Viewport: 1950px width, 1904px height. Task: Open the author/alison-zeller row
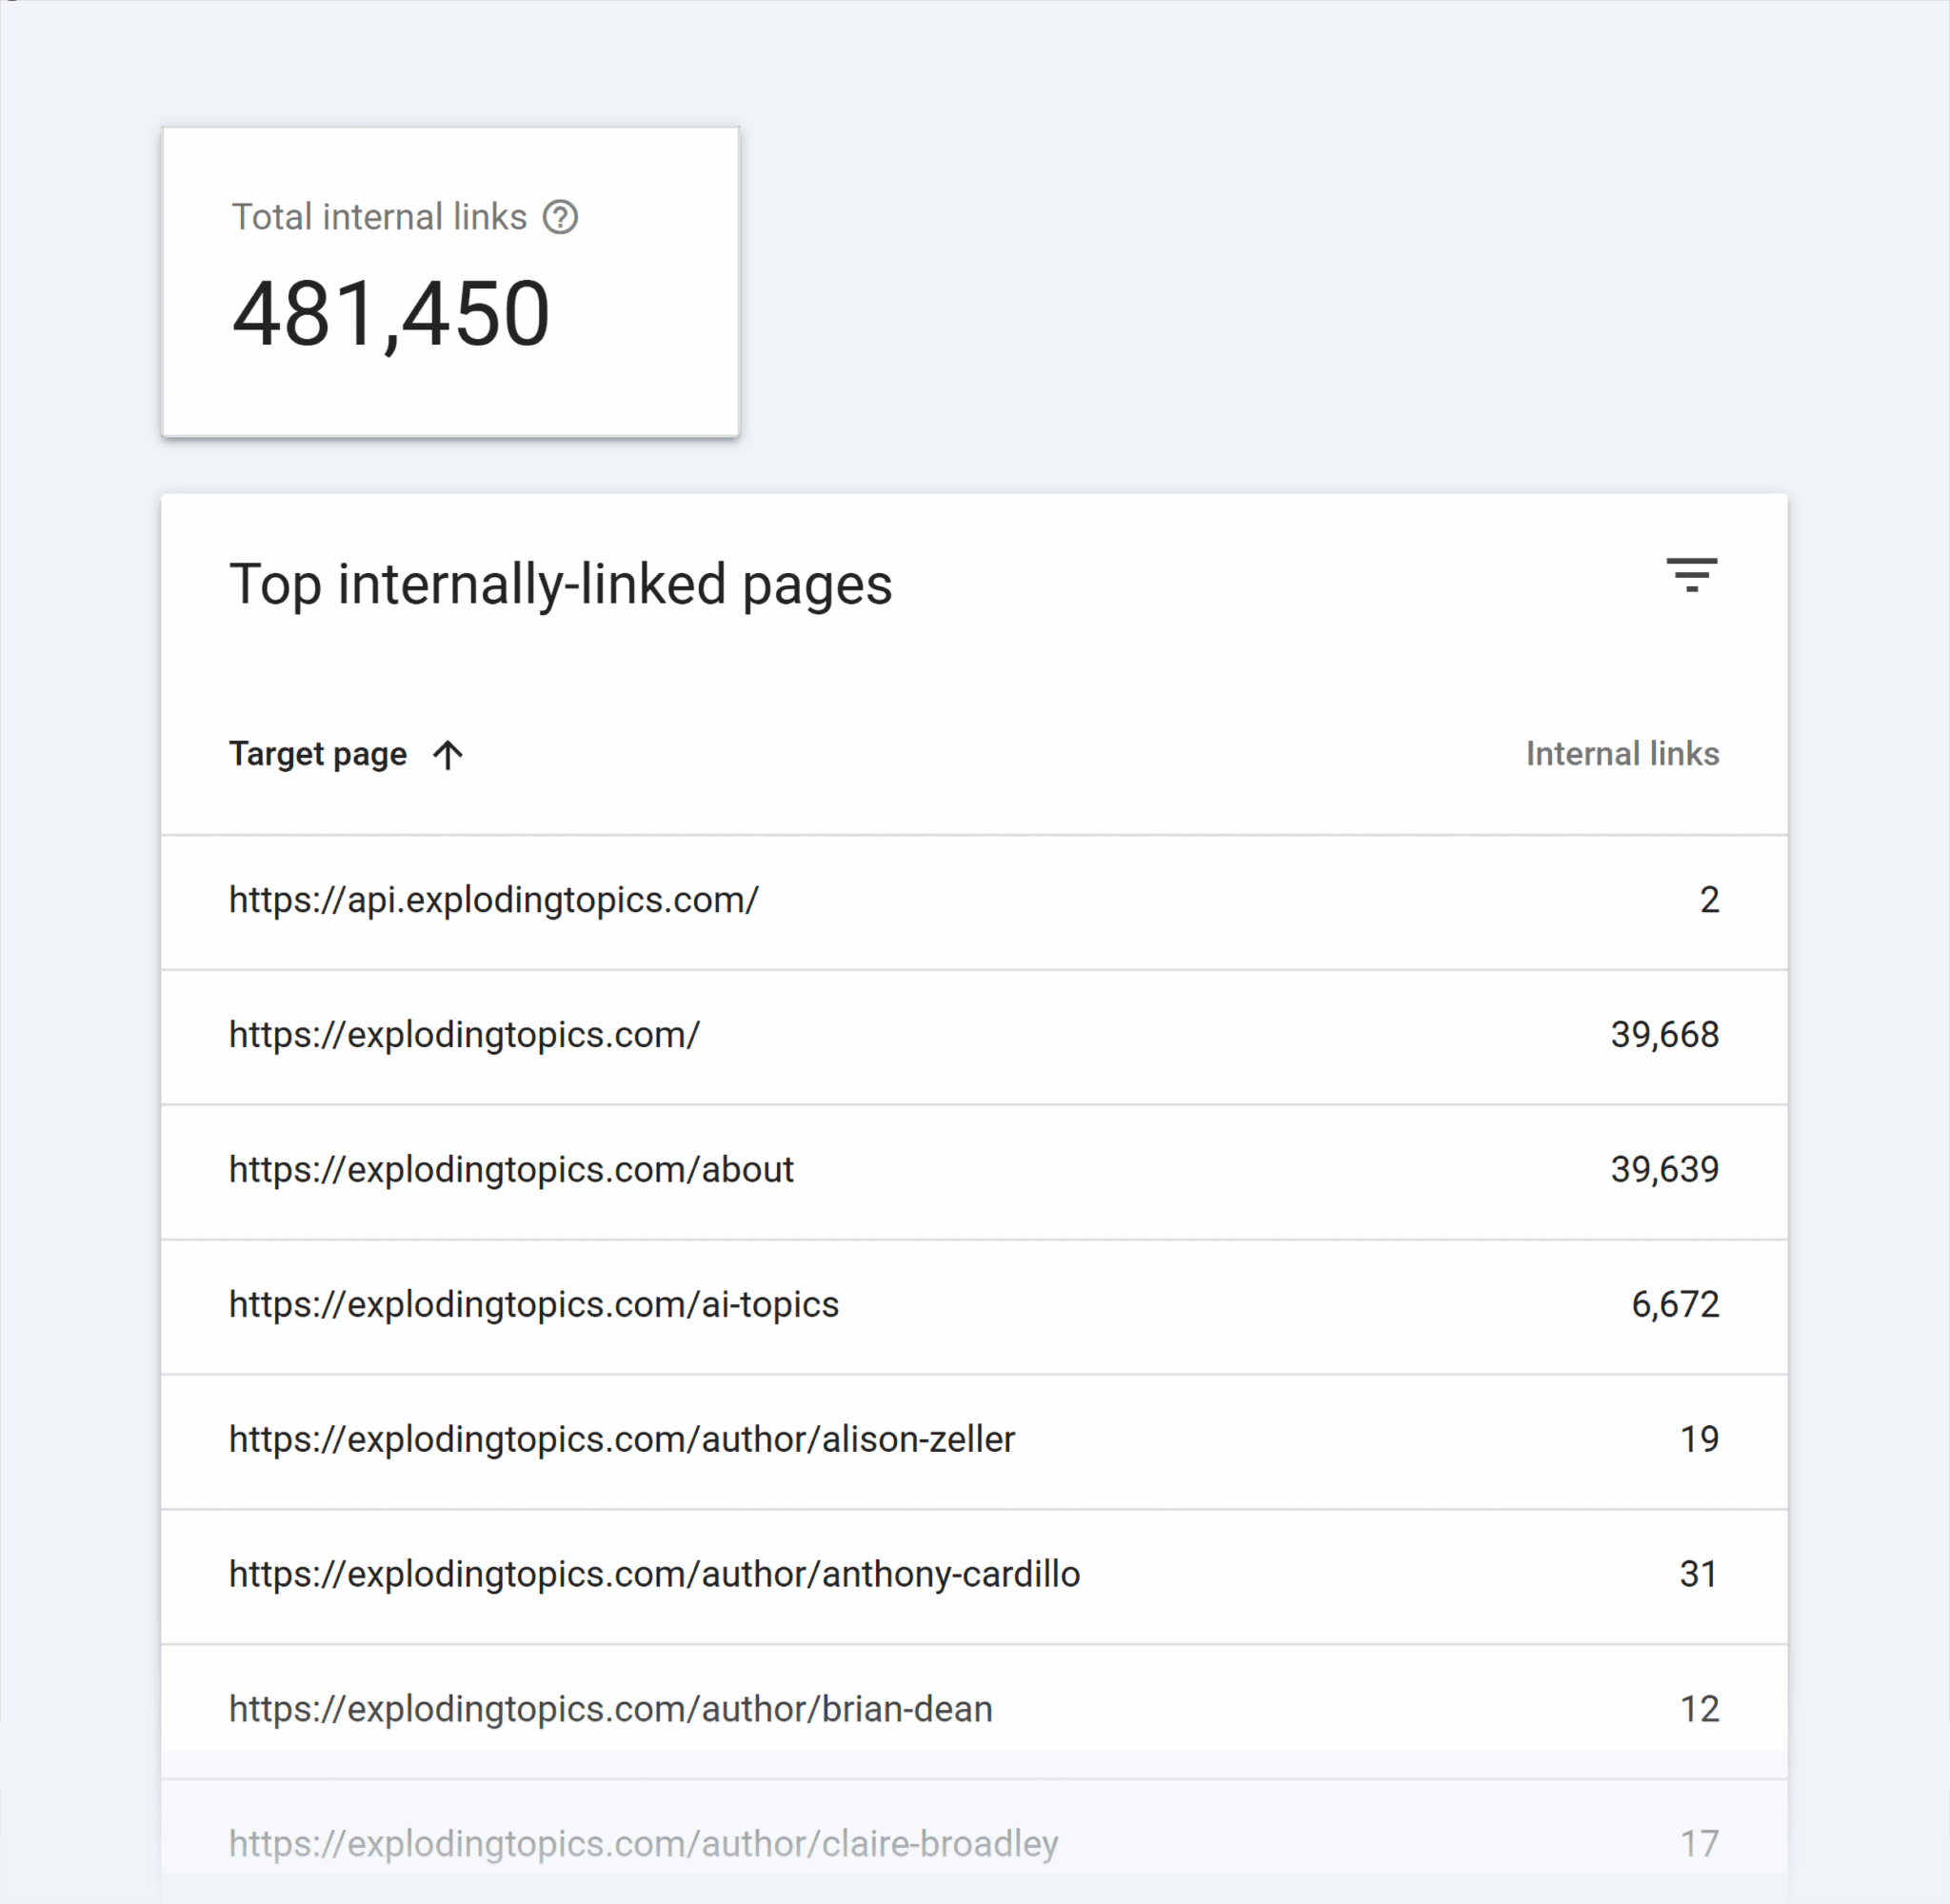coord(974,1441)
